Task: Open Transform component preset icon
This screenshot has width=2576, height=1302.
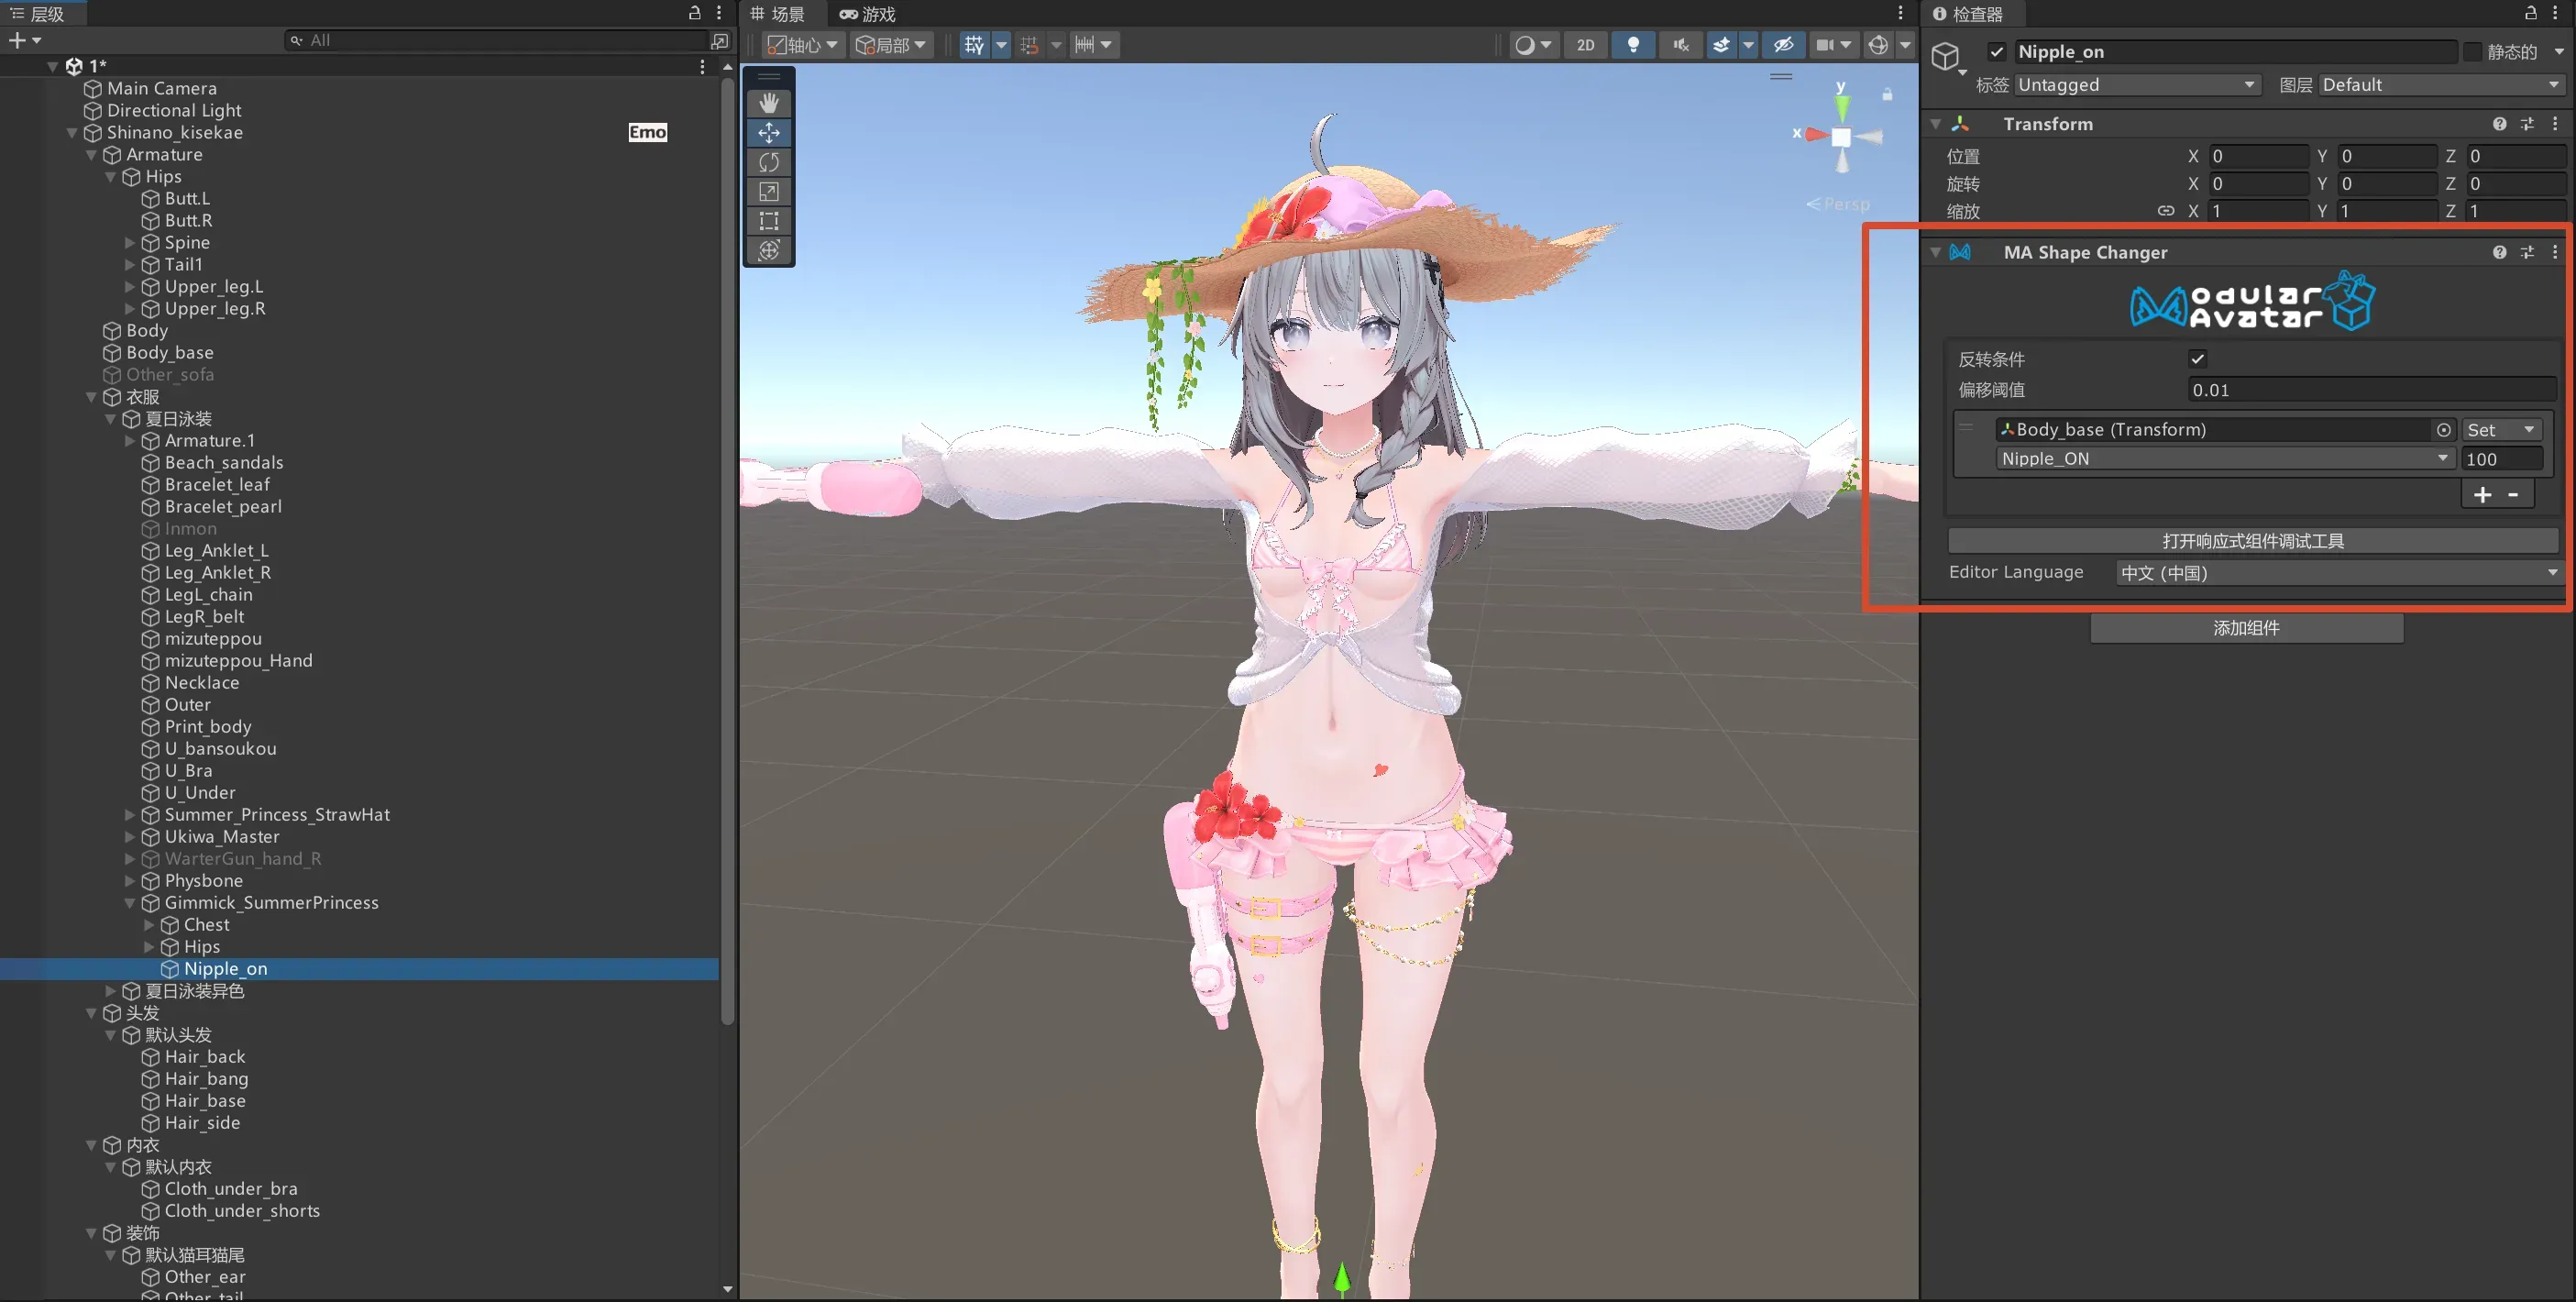Action: point(2527,123)
